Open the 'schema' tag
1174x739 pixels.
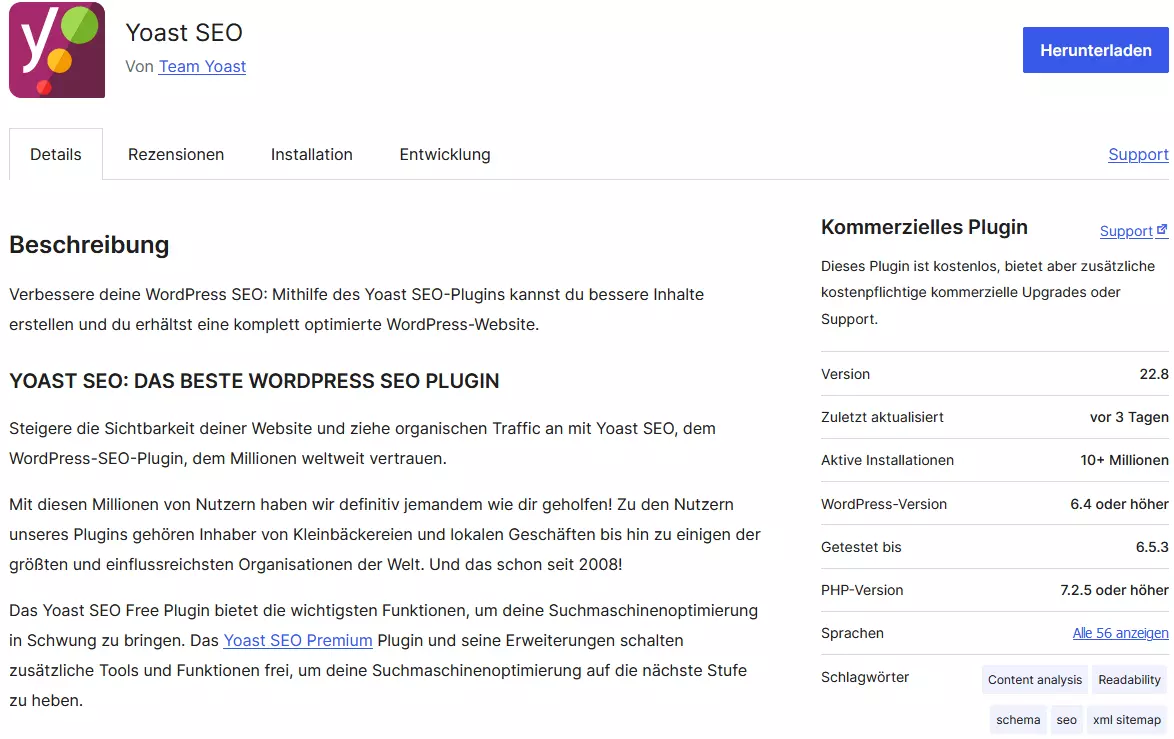pos(1017,719)
